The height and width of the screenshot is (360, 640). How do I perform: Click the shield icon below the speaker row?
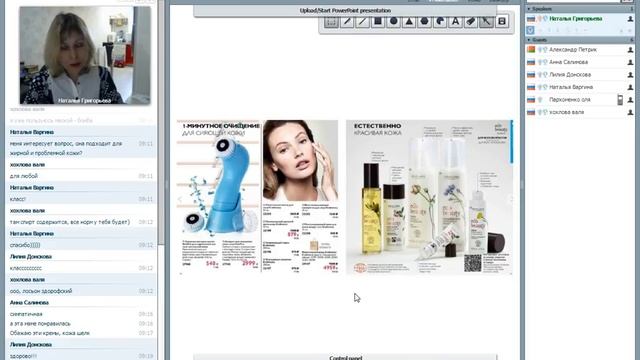[x=530, y=30]
